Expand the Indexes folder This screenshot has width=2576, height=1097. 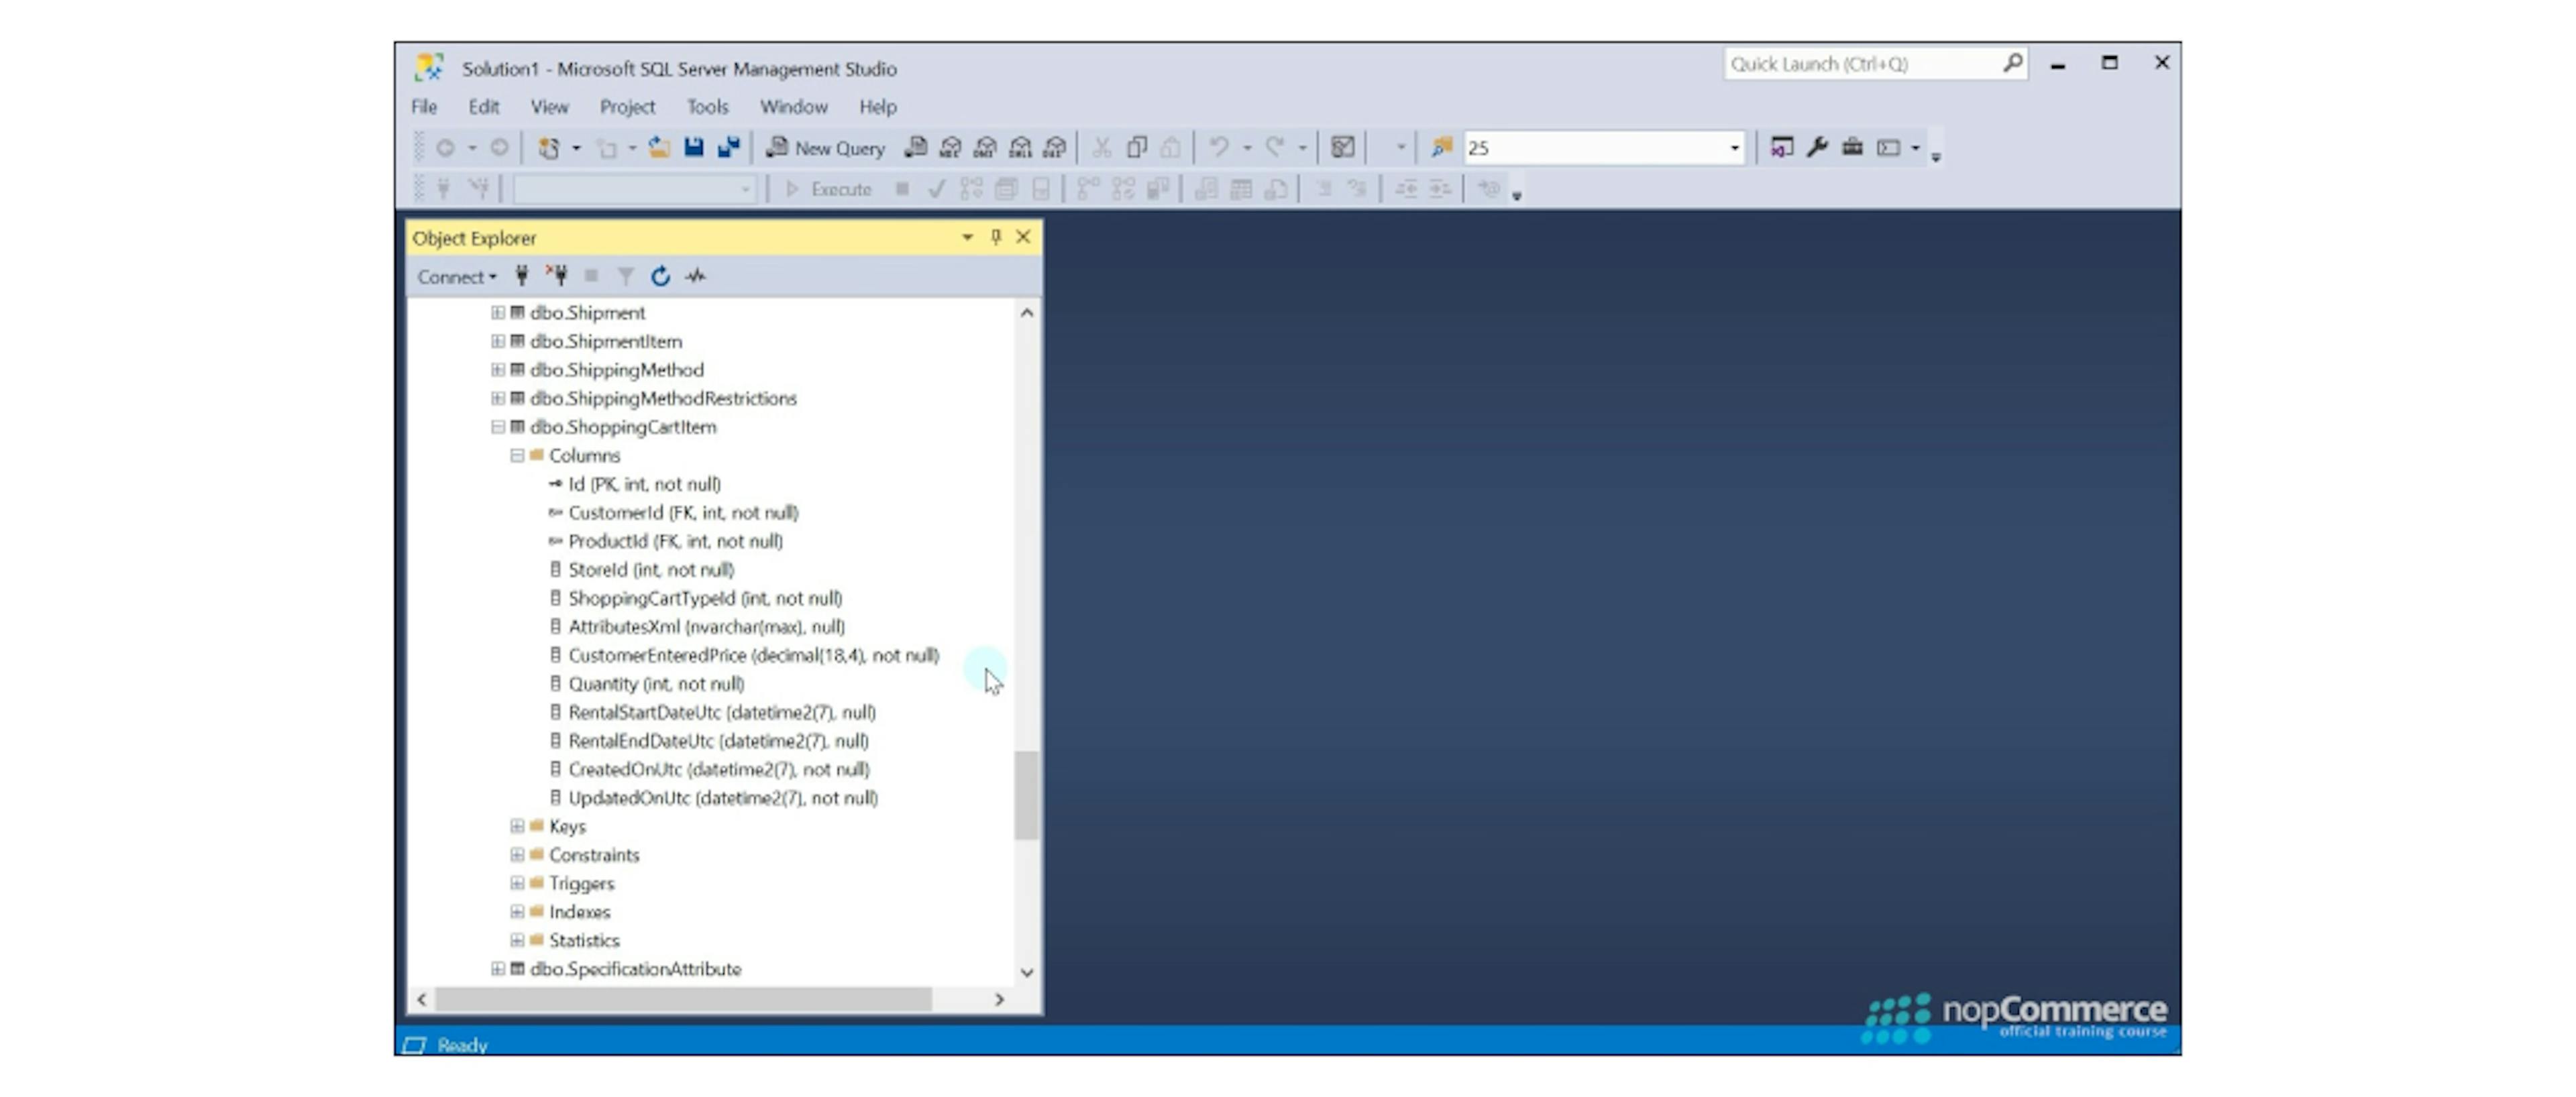pos(517,912)
